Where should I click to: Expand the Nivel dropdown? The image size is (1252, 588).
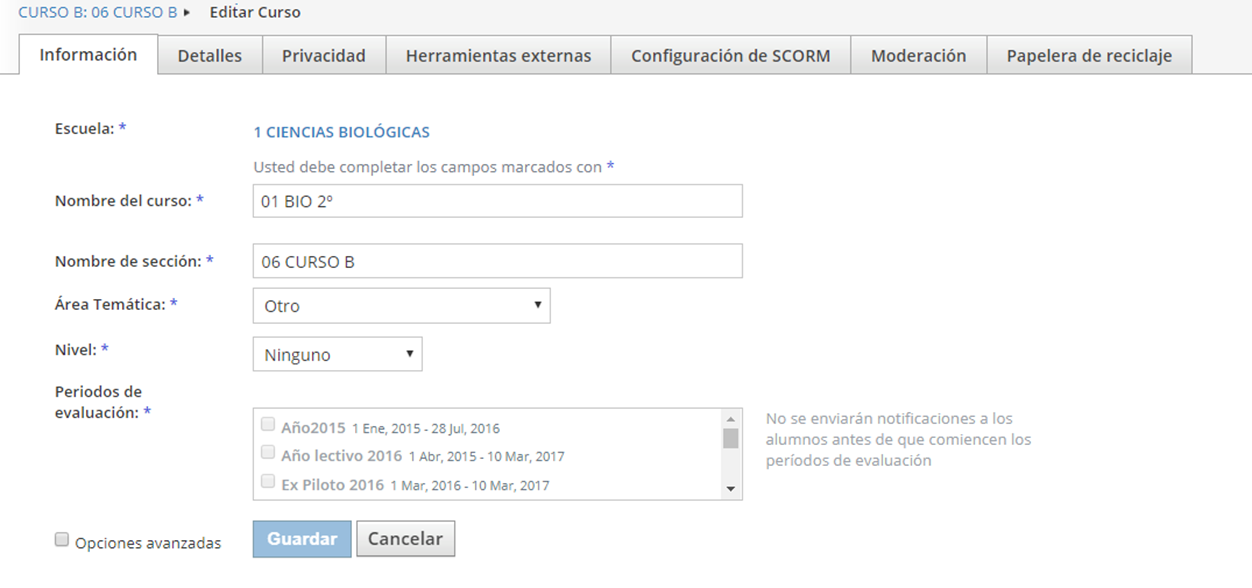click(x=337, y=353)
